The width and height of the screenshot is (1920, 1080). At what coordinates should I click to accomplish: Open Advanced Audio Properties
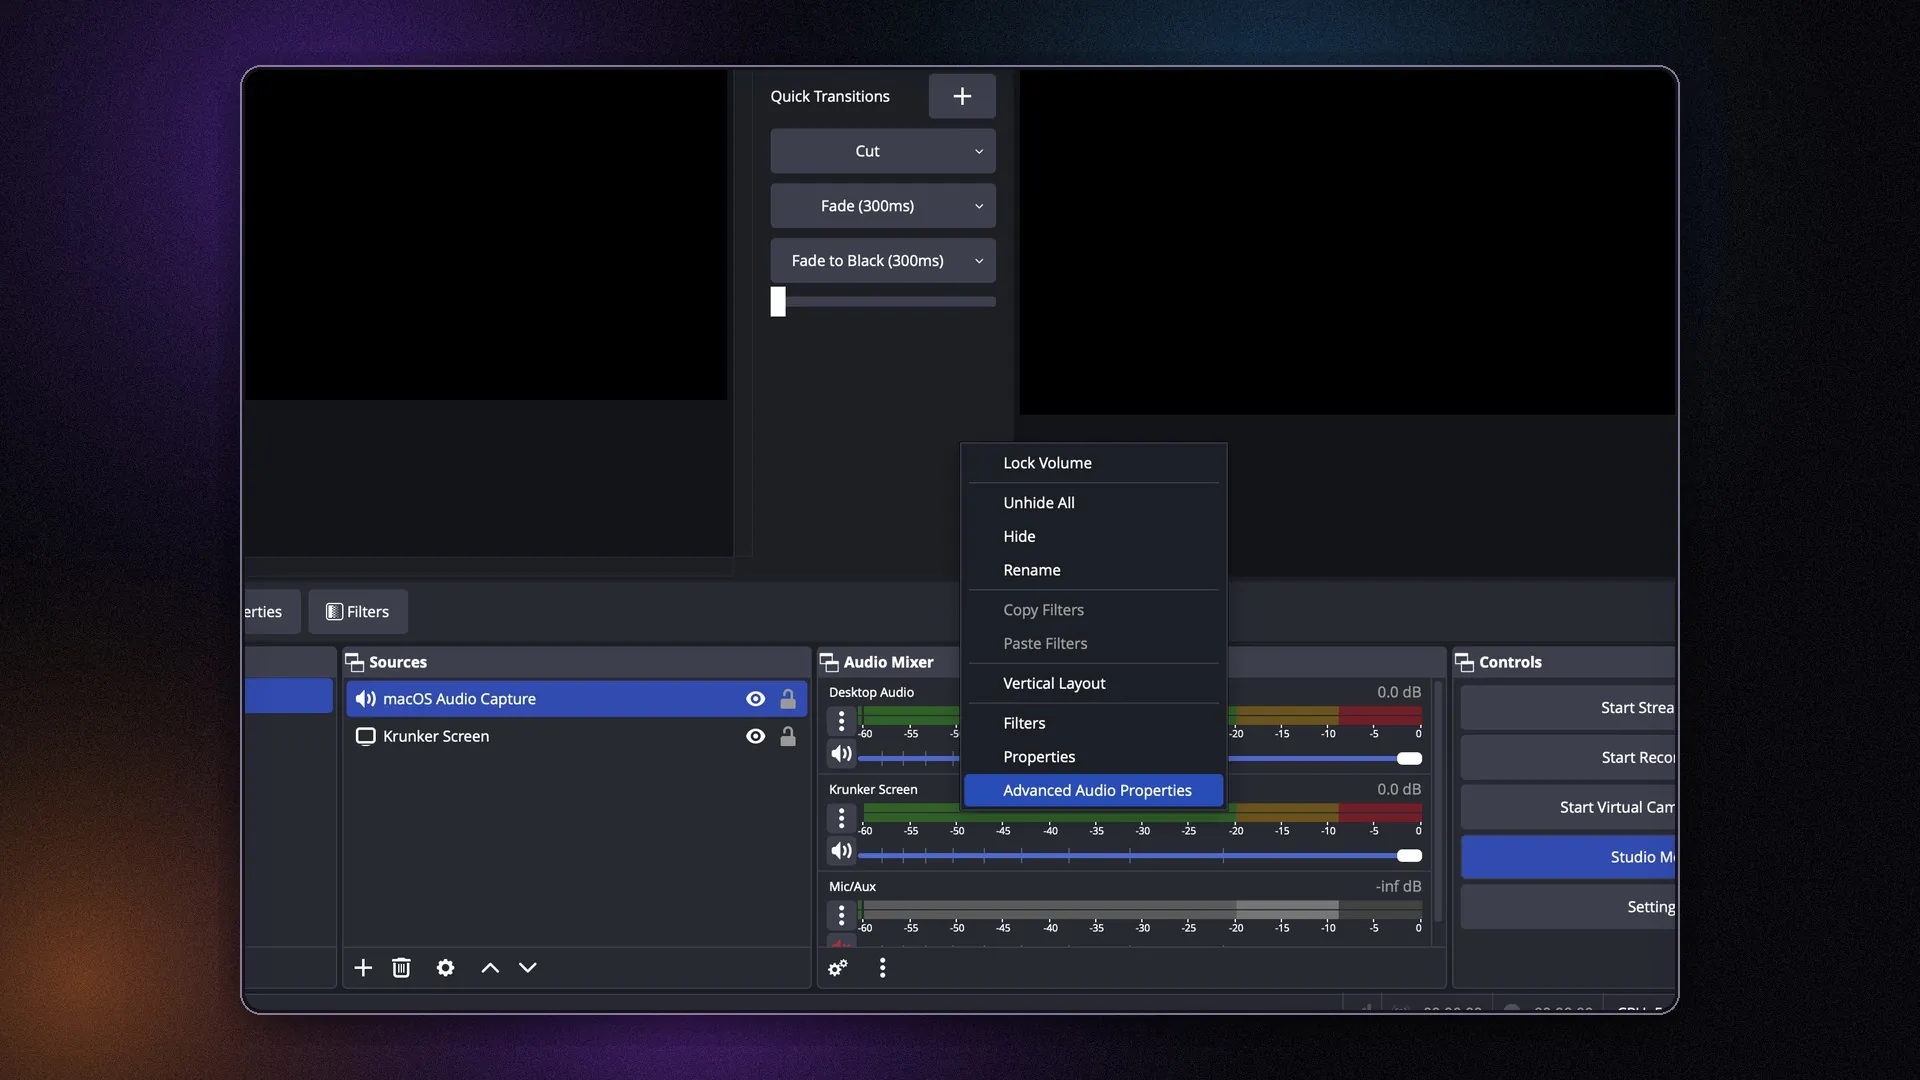(x=1093, y=790)
